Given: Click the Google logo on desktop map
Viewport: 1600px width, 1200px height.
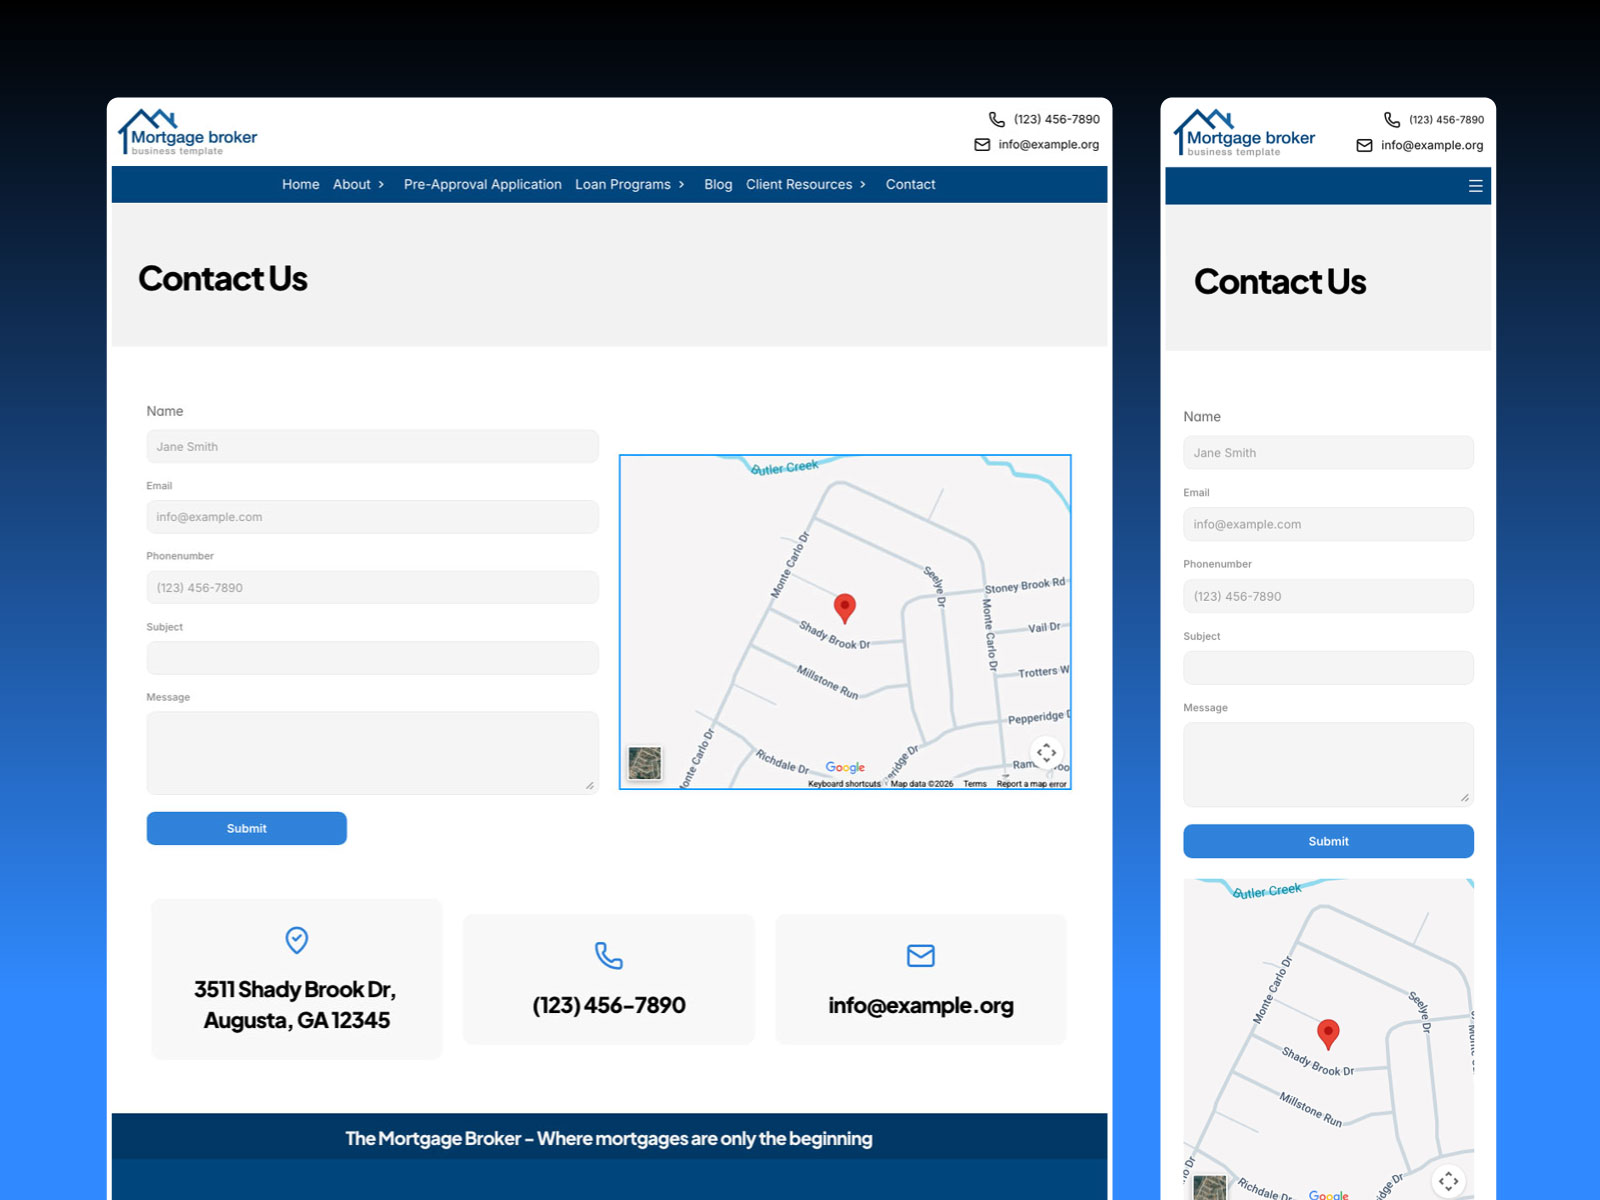Looking at the screenshot, I should [845, 767].
